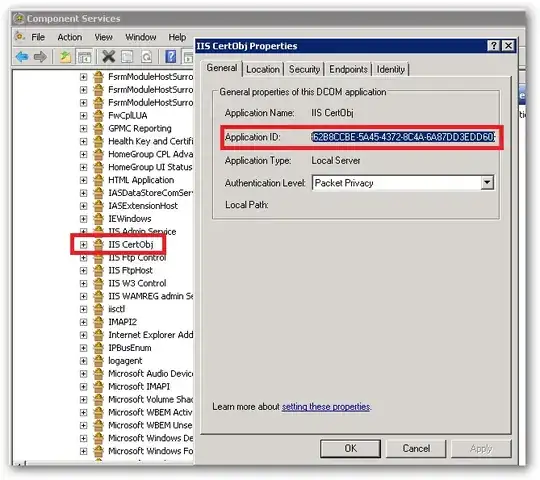Click the package icon beside iisctl

pos(98,309)
